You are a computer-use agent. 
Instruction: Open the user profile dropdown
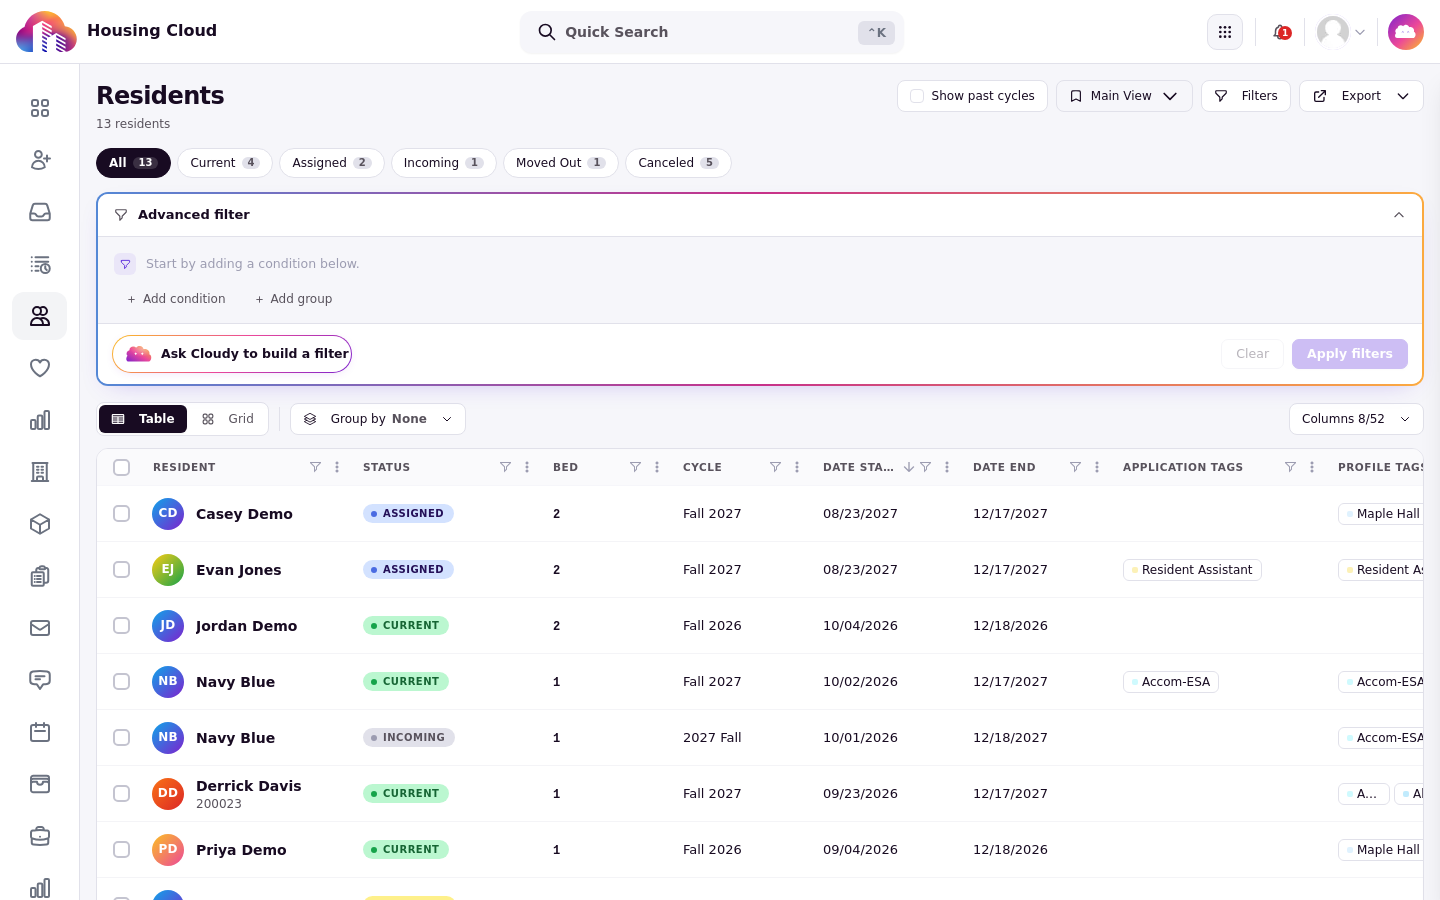point(1341,32)
